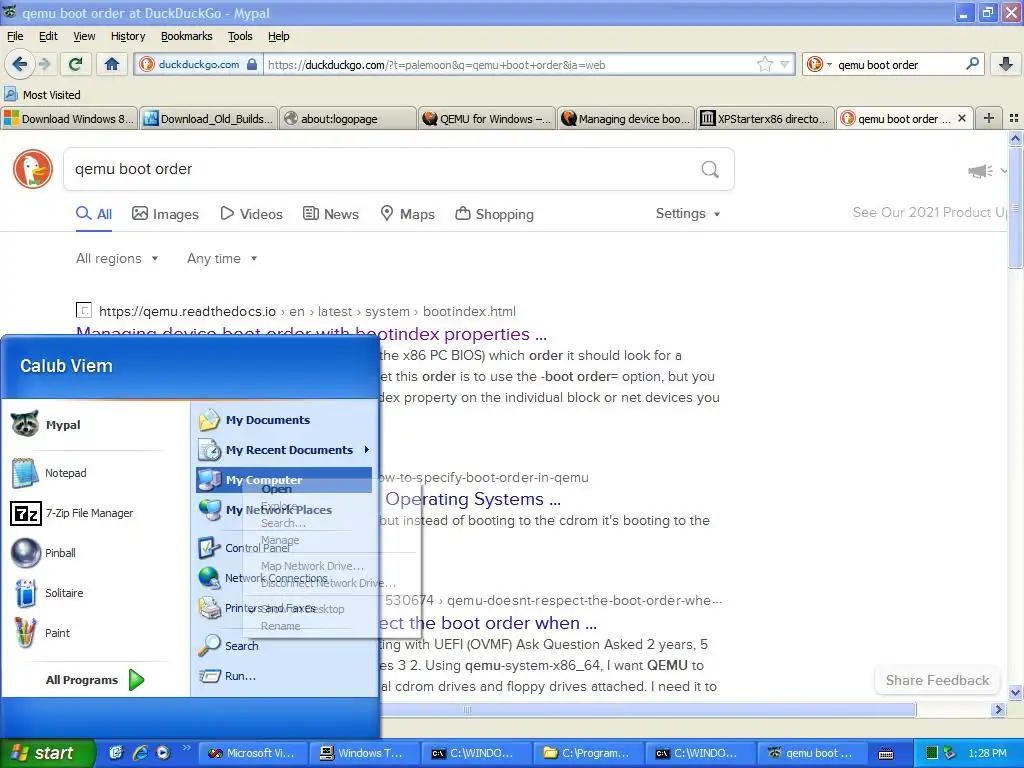Click horizontal scrollbar right arrow
1024x768 pixels.
(998, 709)
